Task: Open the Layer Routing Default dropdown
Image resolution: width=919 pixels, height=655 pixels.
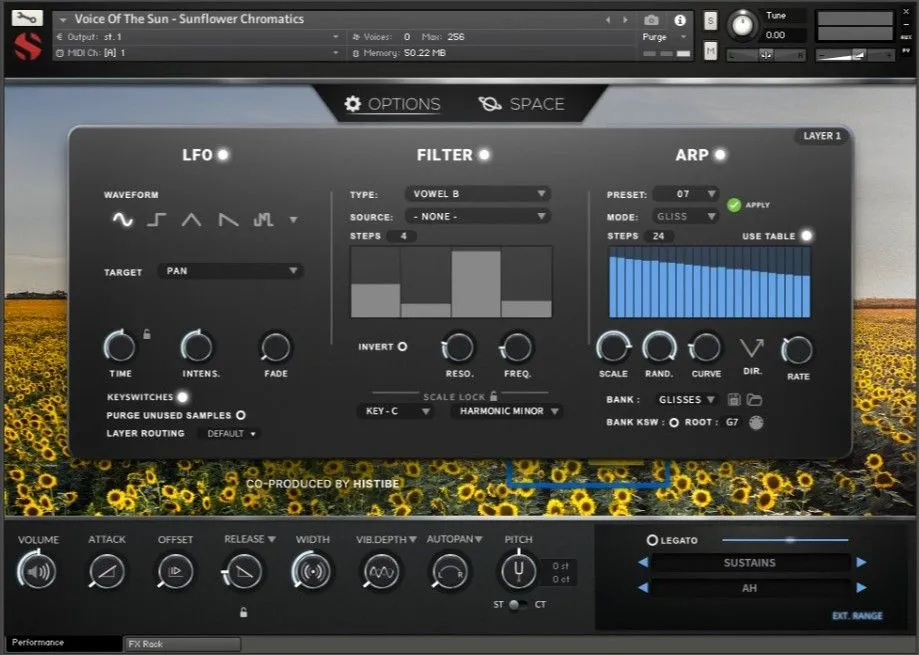Action: [x=231, y=434]
